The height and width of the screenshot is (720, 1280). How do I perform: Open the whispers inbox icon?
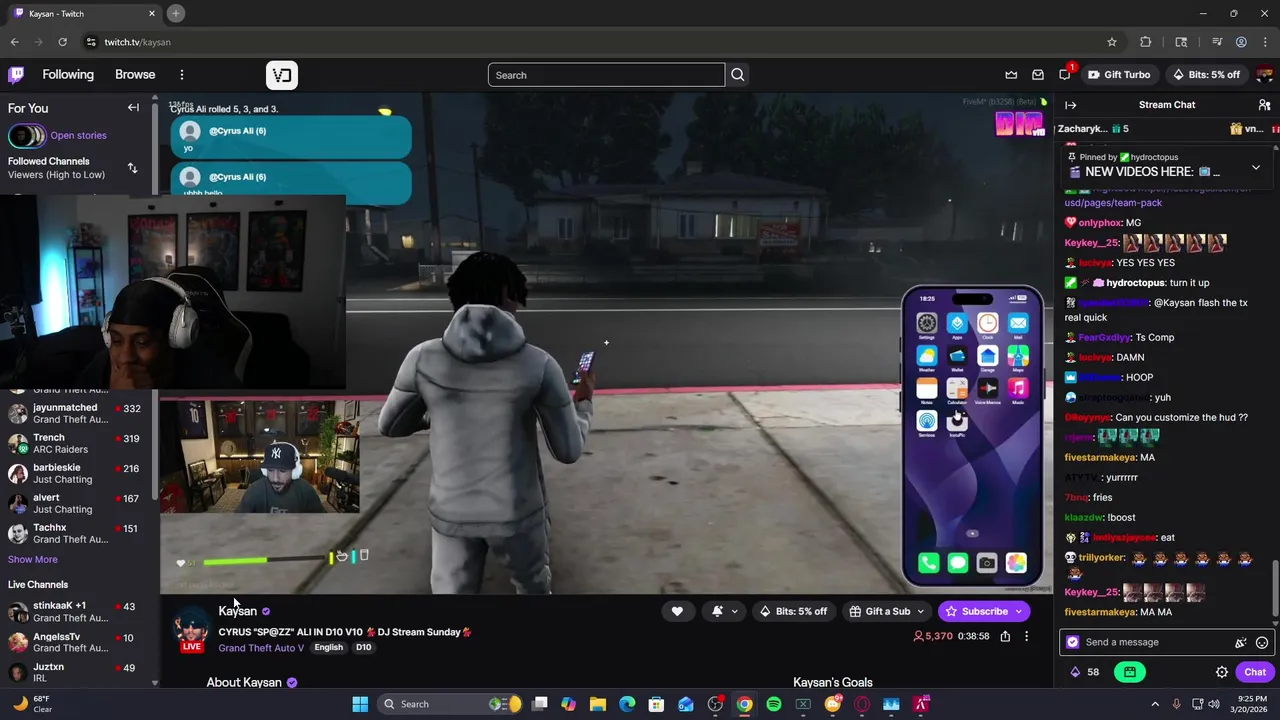(x=1038, y=75)
